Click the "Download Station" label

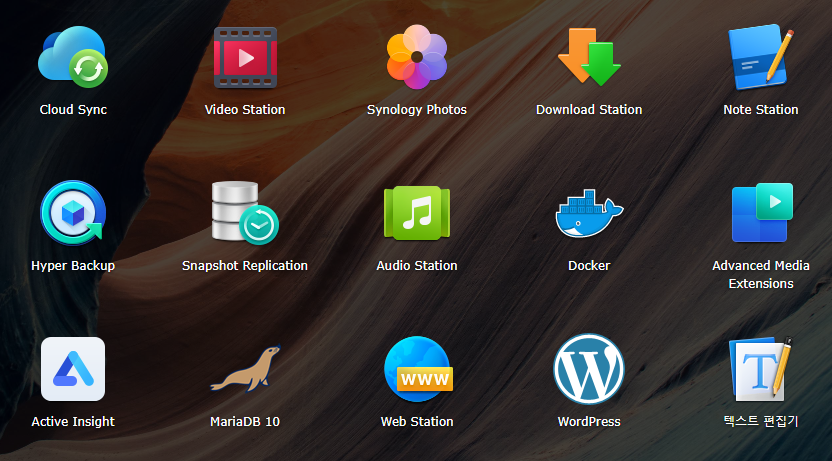click(x=589, y=110)
